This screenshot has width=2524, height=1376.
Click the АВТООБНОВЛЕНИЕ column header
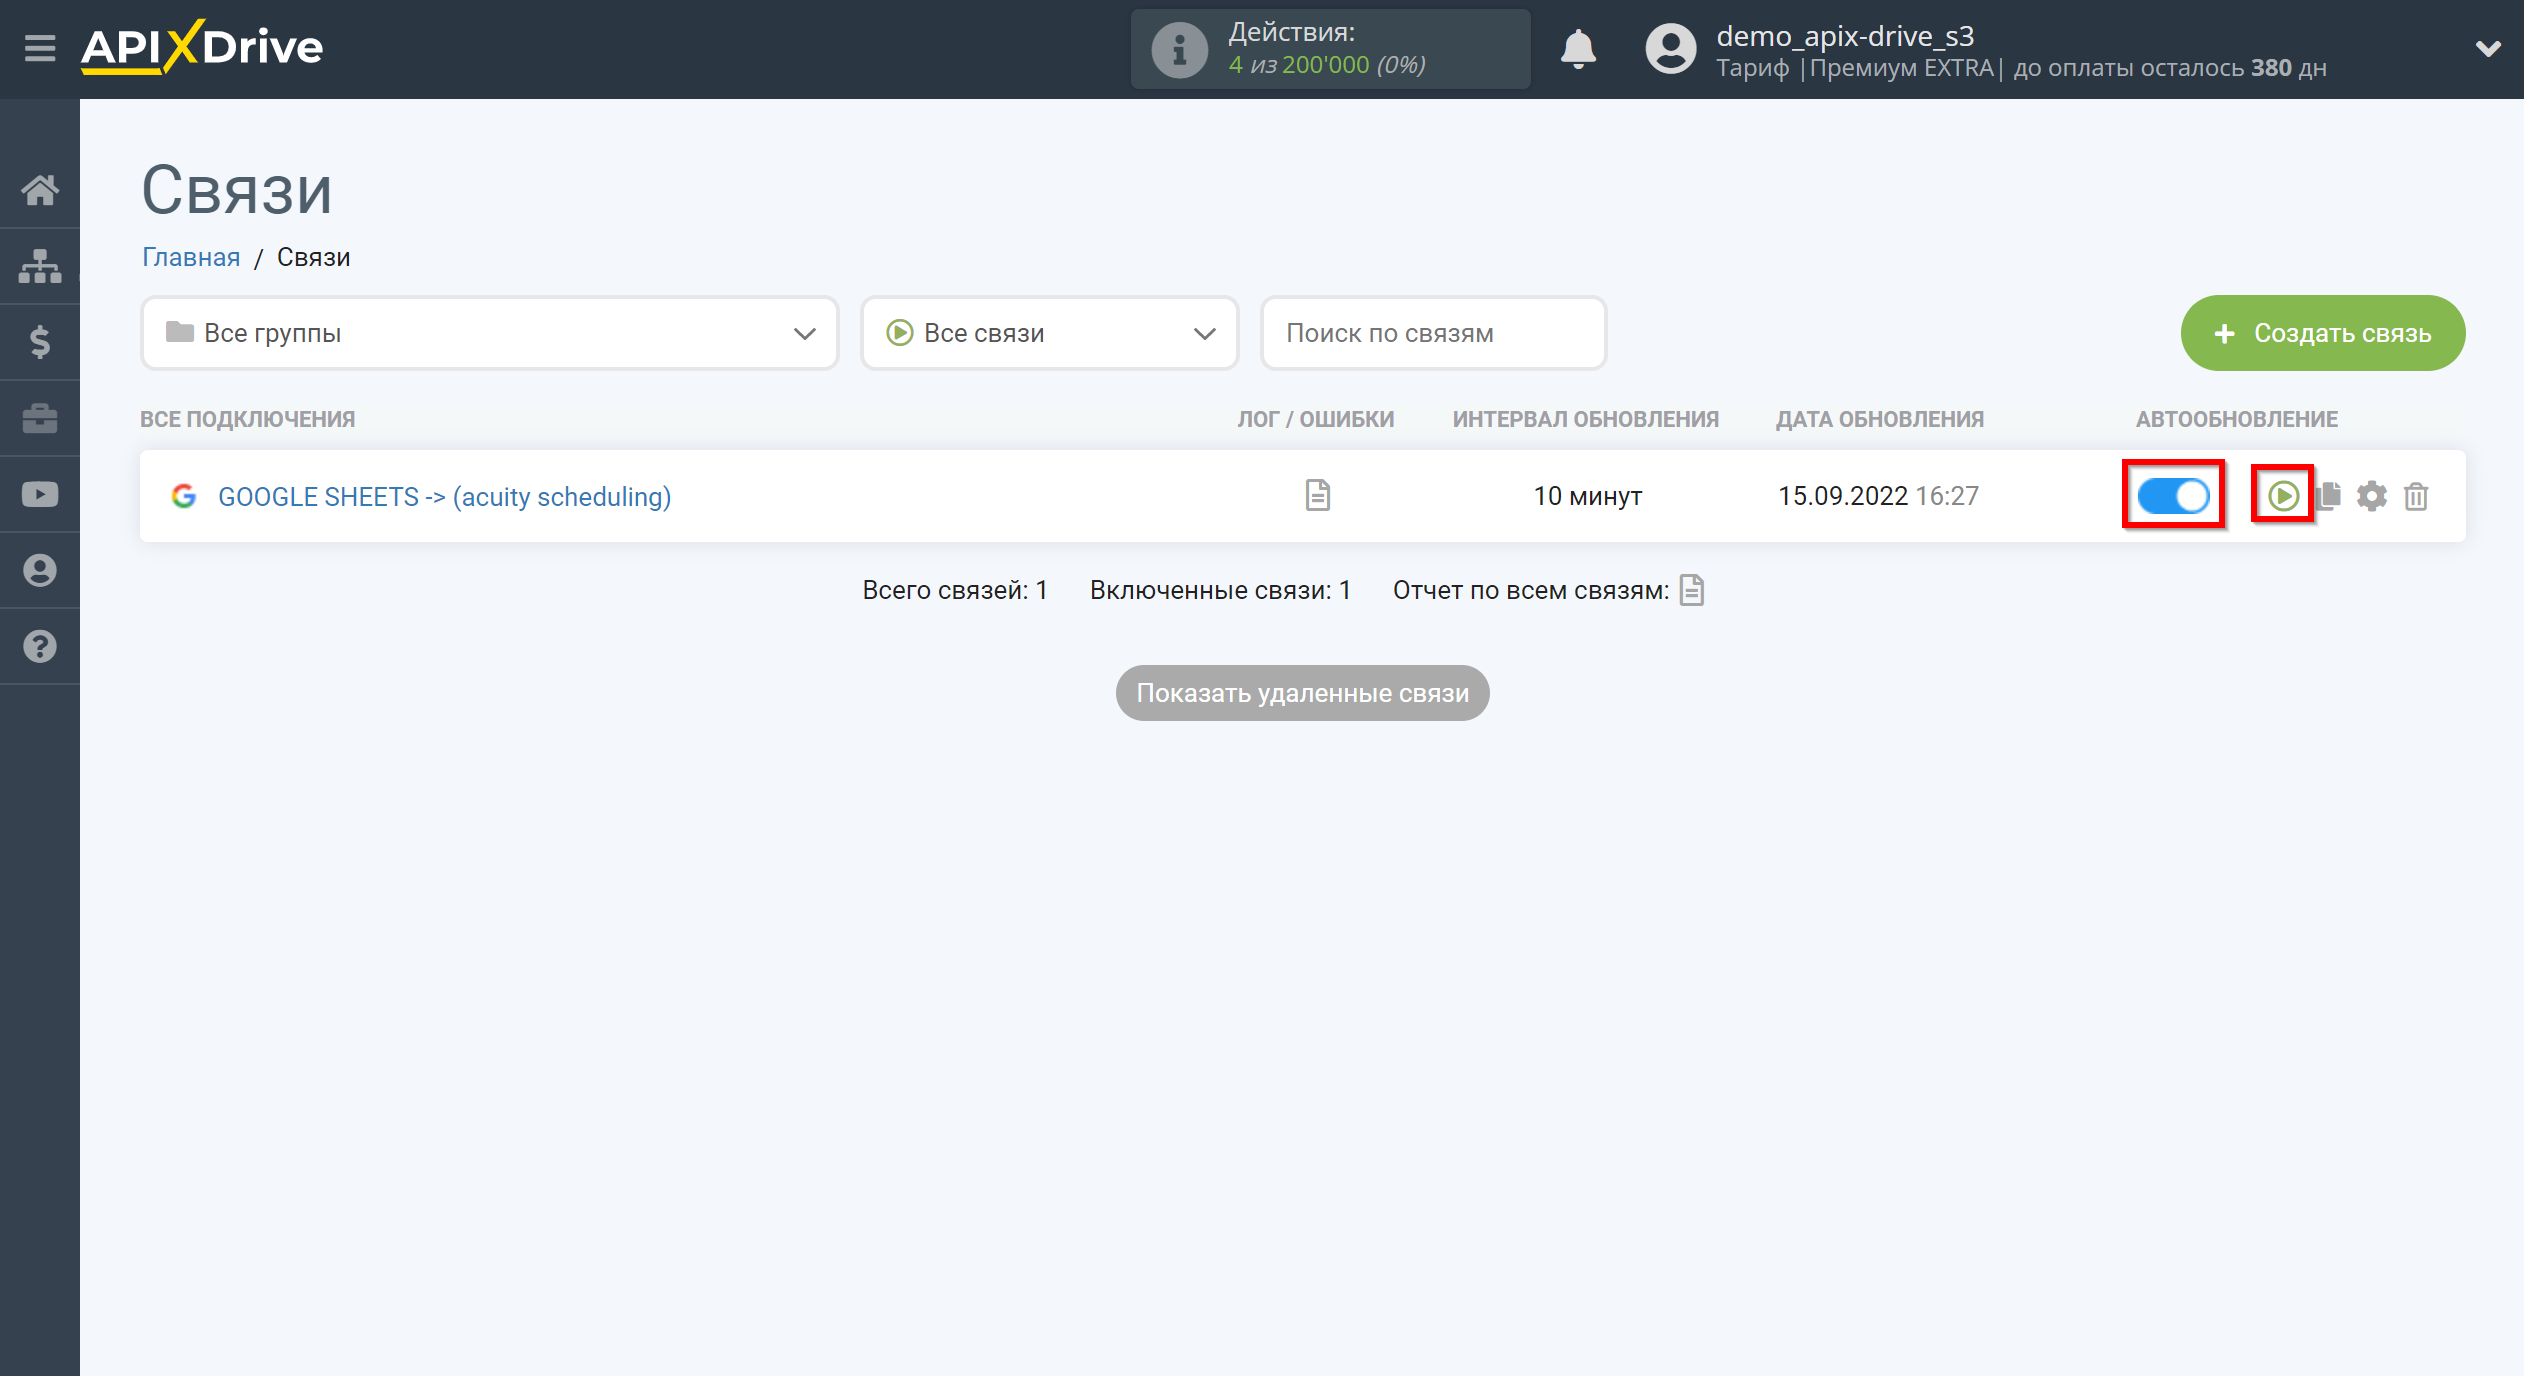click(x=2237, y=419)
